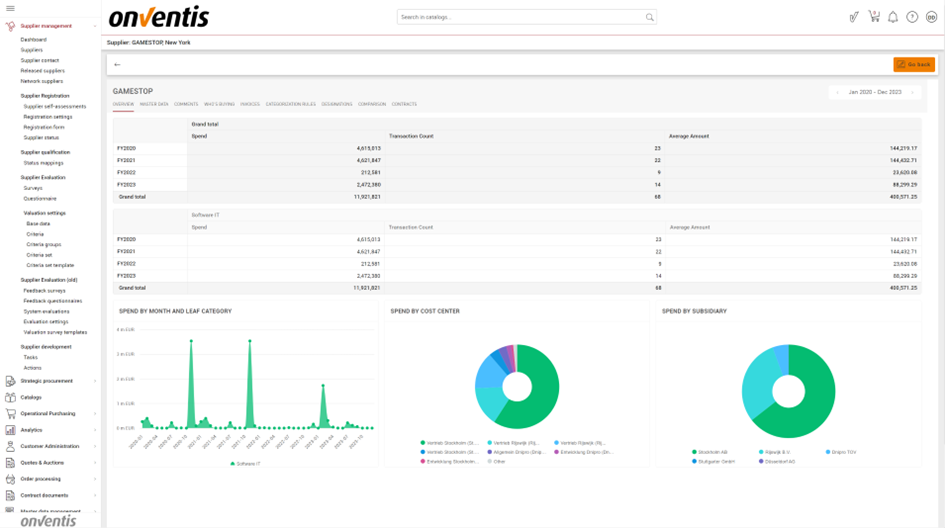The height and width of the screenshot is (528, 945).
Task: Toggle Stockholm AB legend in subsidiary chart
Action: 712,452
